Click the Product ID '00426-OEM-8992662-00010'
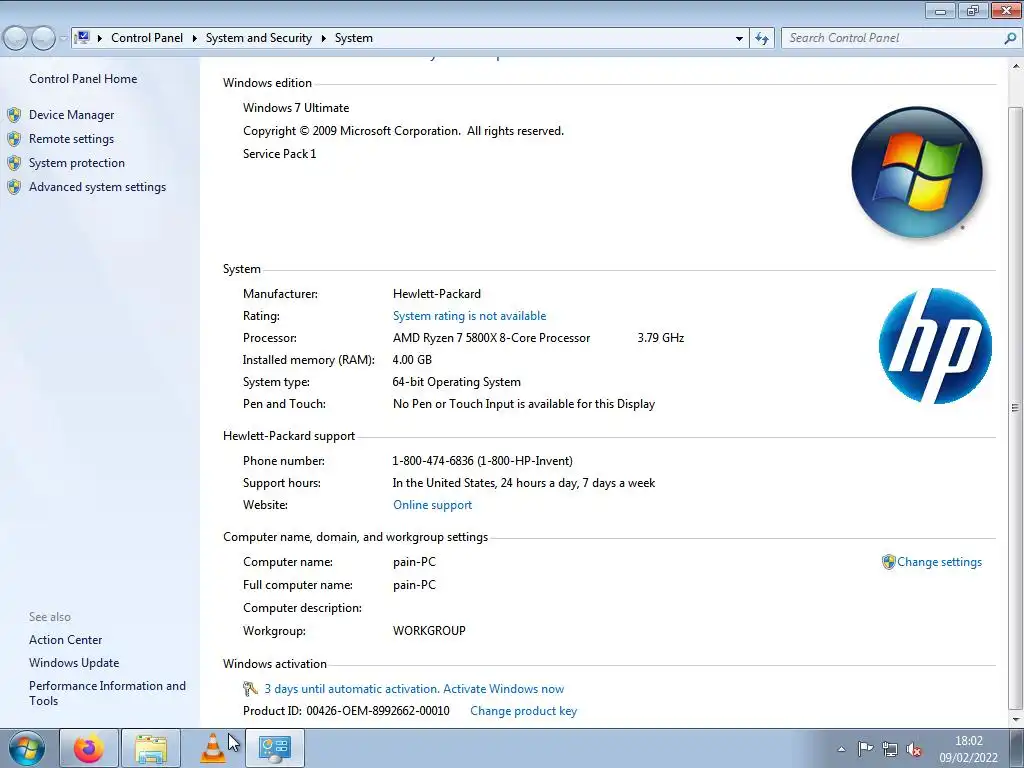The image size is (1024, 768). tap(377, 711)
